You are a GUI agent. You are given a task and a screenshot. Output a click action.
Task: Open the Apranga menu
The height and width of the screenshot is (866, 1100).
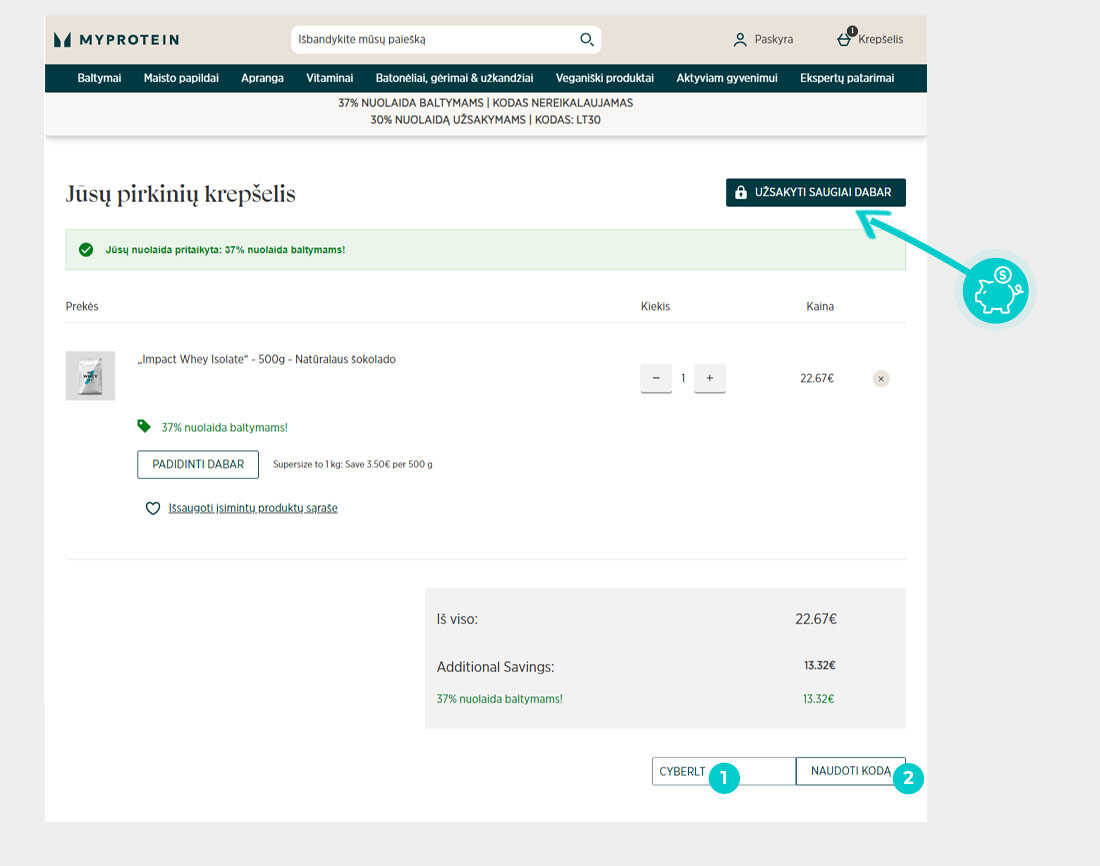pyautogui.click(x=262, y=78)
